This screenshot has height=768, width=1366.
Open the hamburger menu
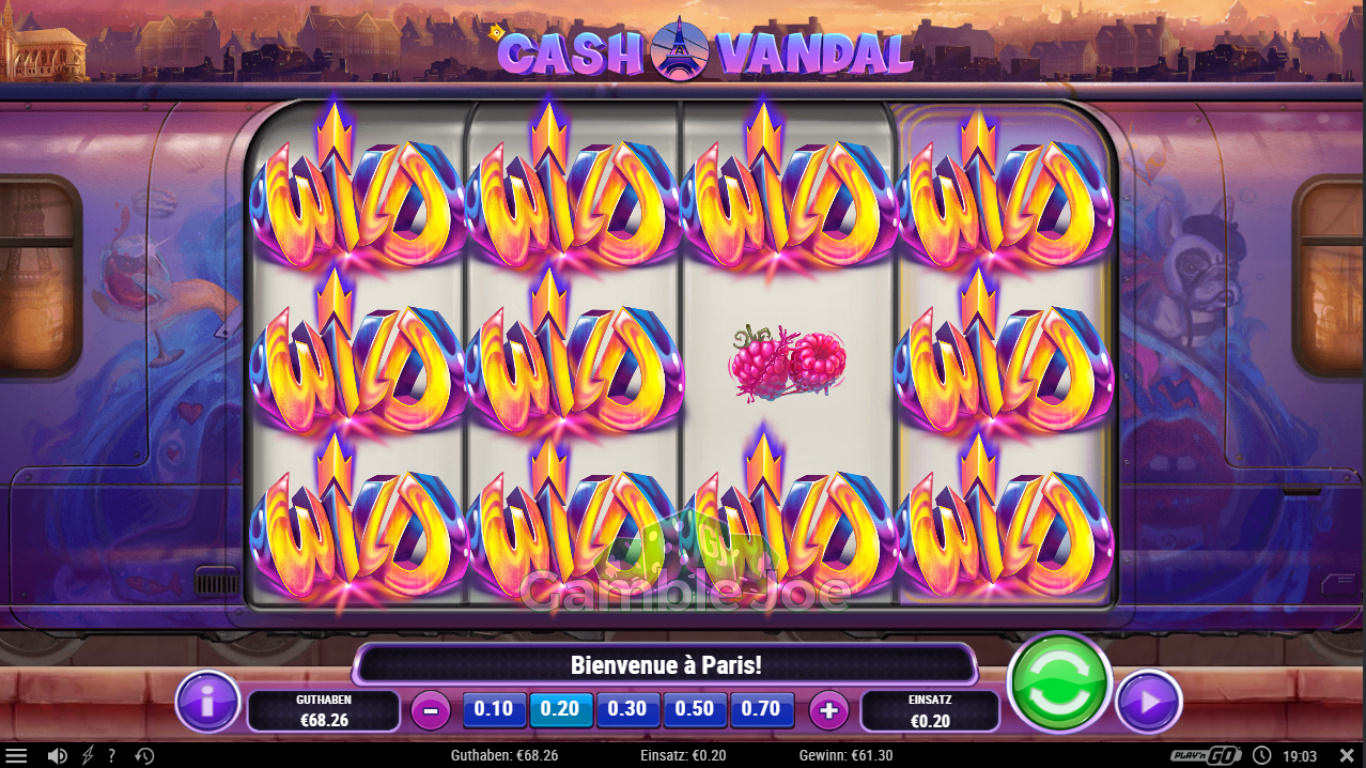tap(16, 756)
